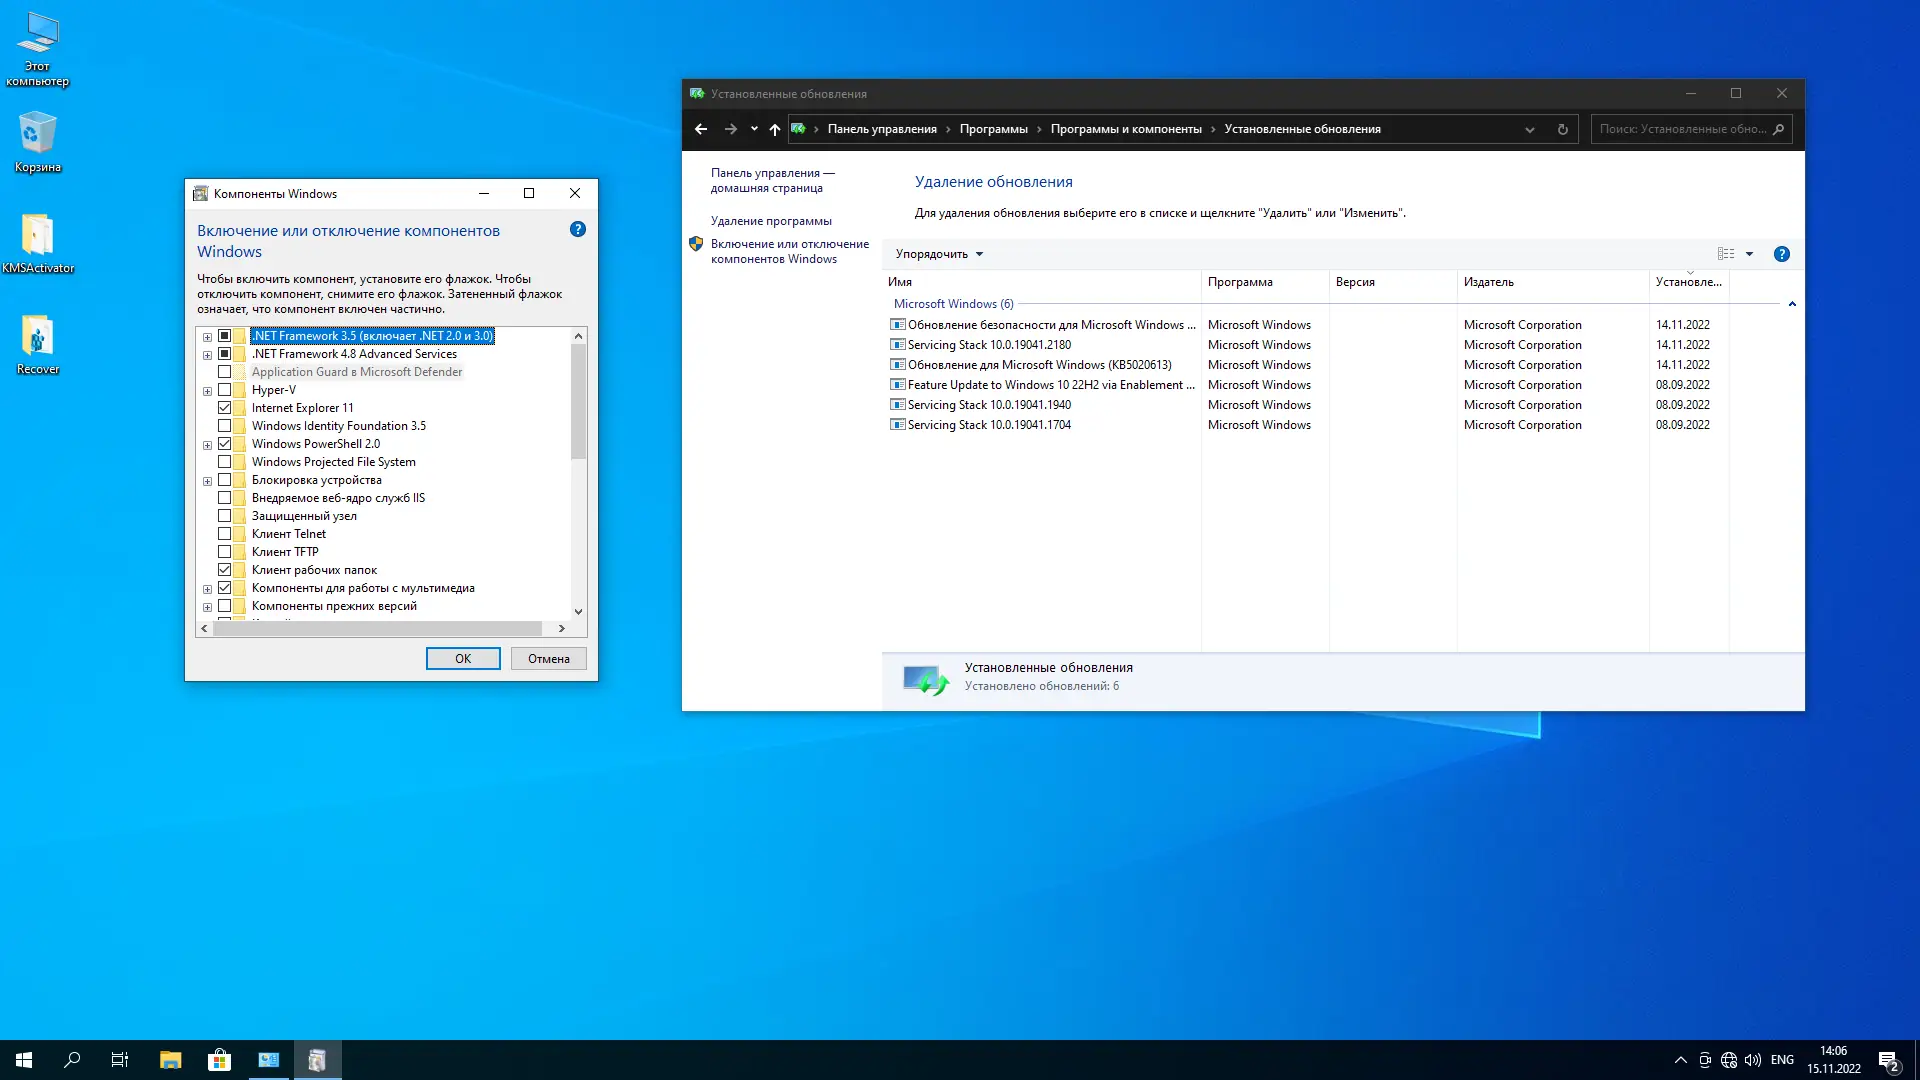Enable the Клиент Telnet checkbox

tap(225, 534)
